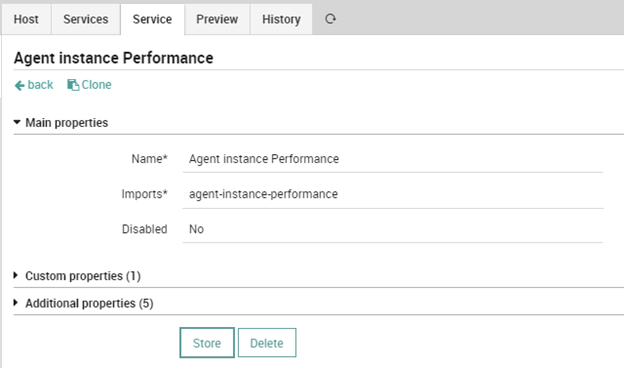Open the Disabled dropdown showing No

pos(393,229)
